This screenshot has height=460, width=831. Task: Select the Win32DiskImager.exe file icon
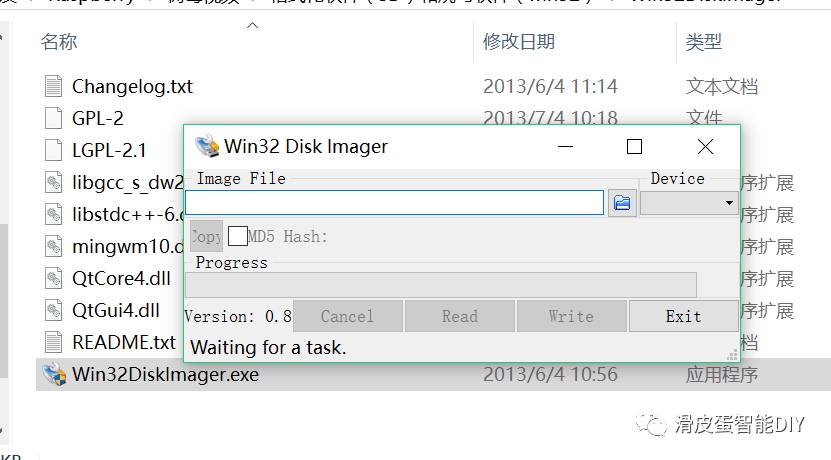pyautogui.click(x=54, y=374)
